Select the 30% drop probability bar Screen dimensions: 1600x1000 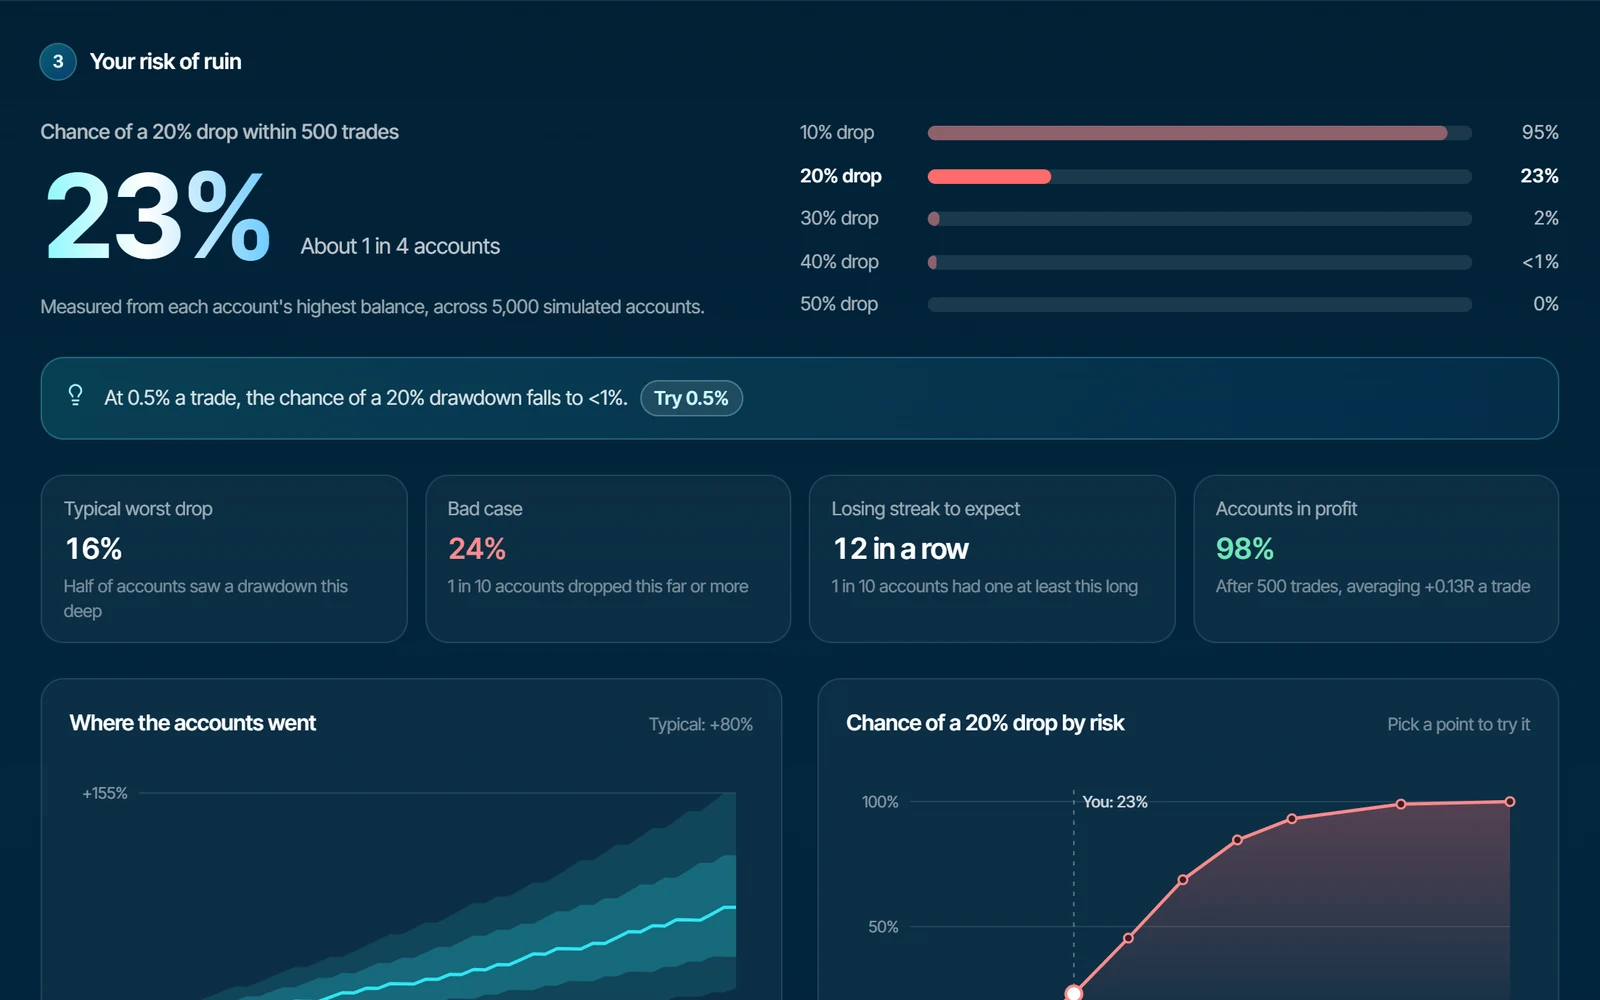click(1199, 218)
